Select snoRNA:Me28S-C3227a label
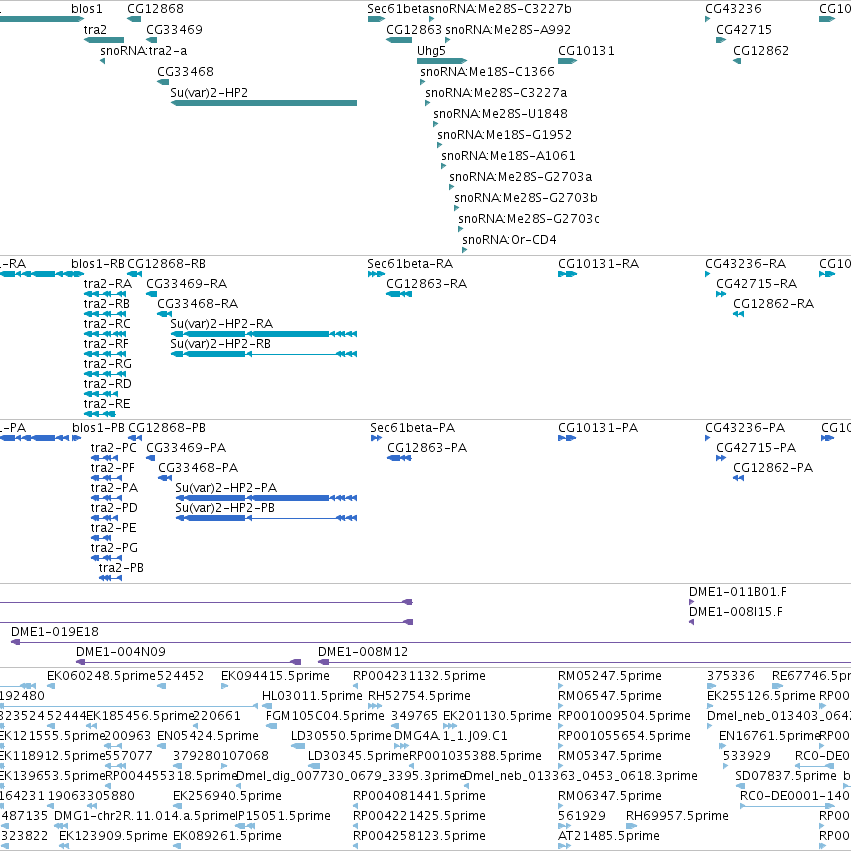Viewport: 851px width, 851px height. (x=496, y=93)
